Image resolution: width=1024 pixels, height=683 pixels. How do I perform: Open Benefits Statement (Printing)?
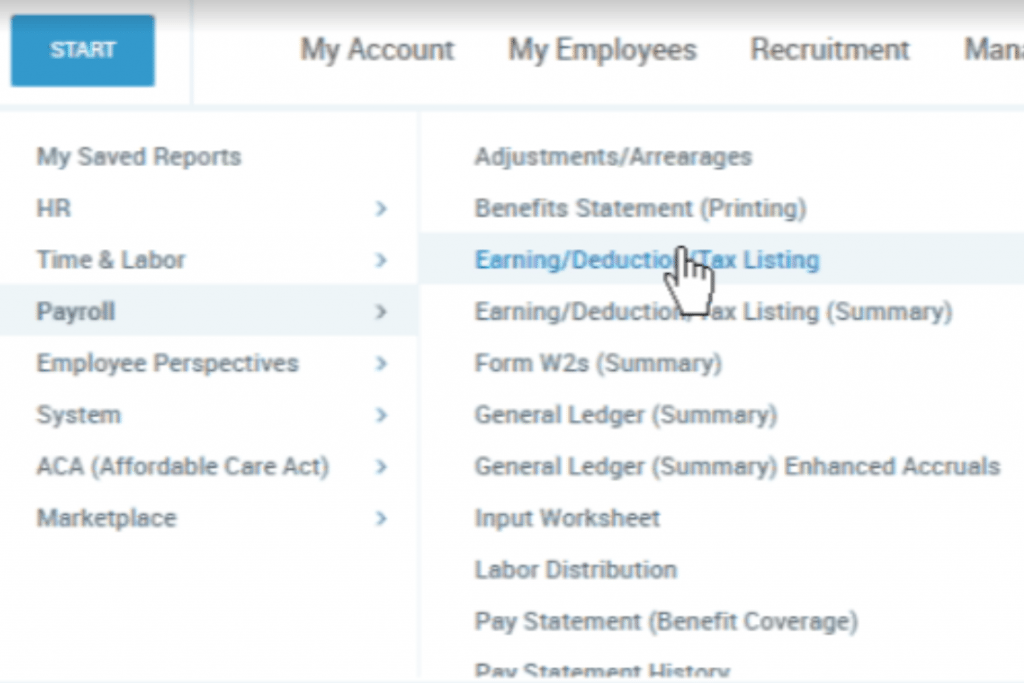(644, 208)
